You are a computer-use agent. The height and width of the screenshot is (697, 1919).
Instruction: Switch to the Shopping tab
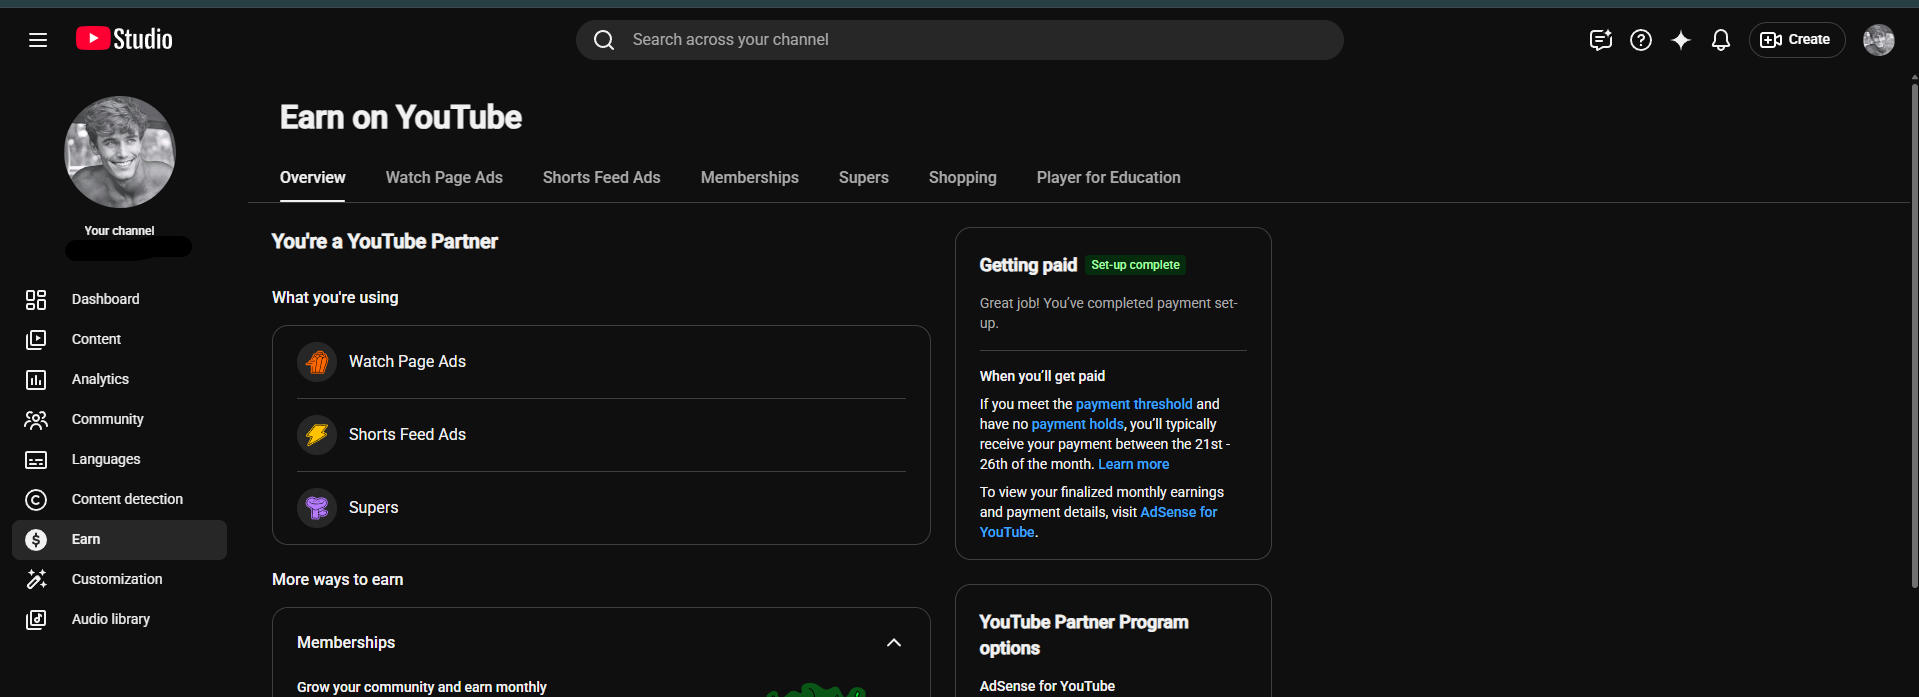963,177
